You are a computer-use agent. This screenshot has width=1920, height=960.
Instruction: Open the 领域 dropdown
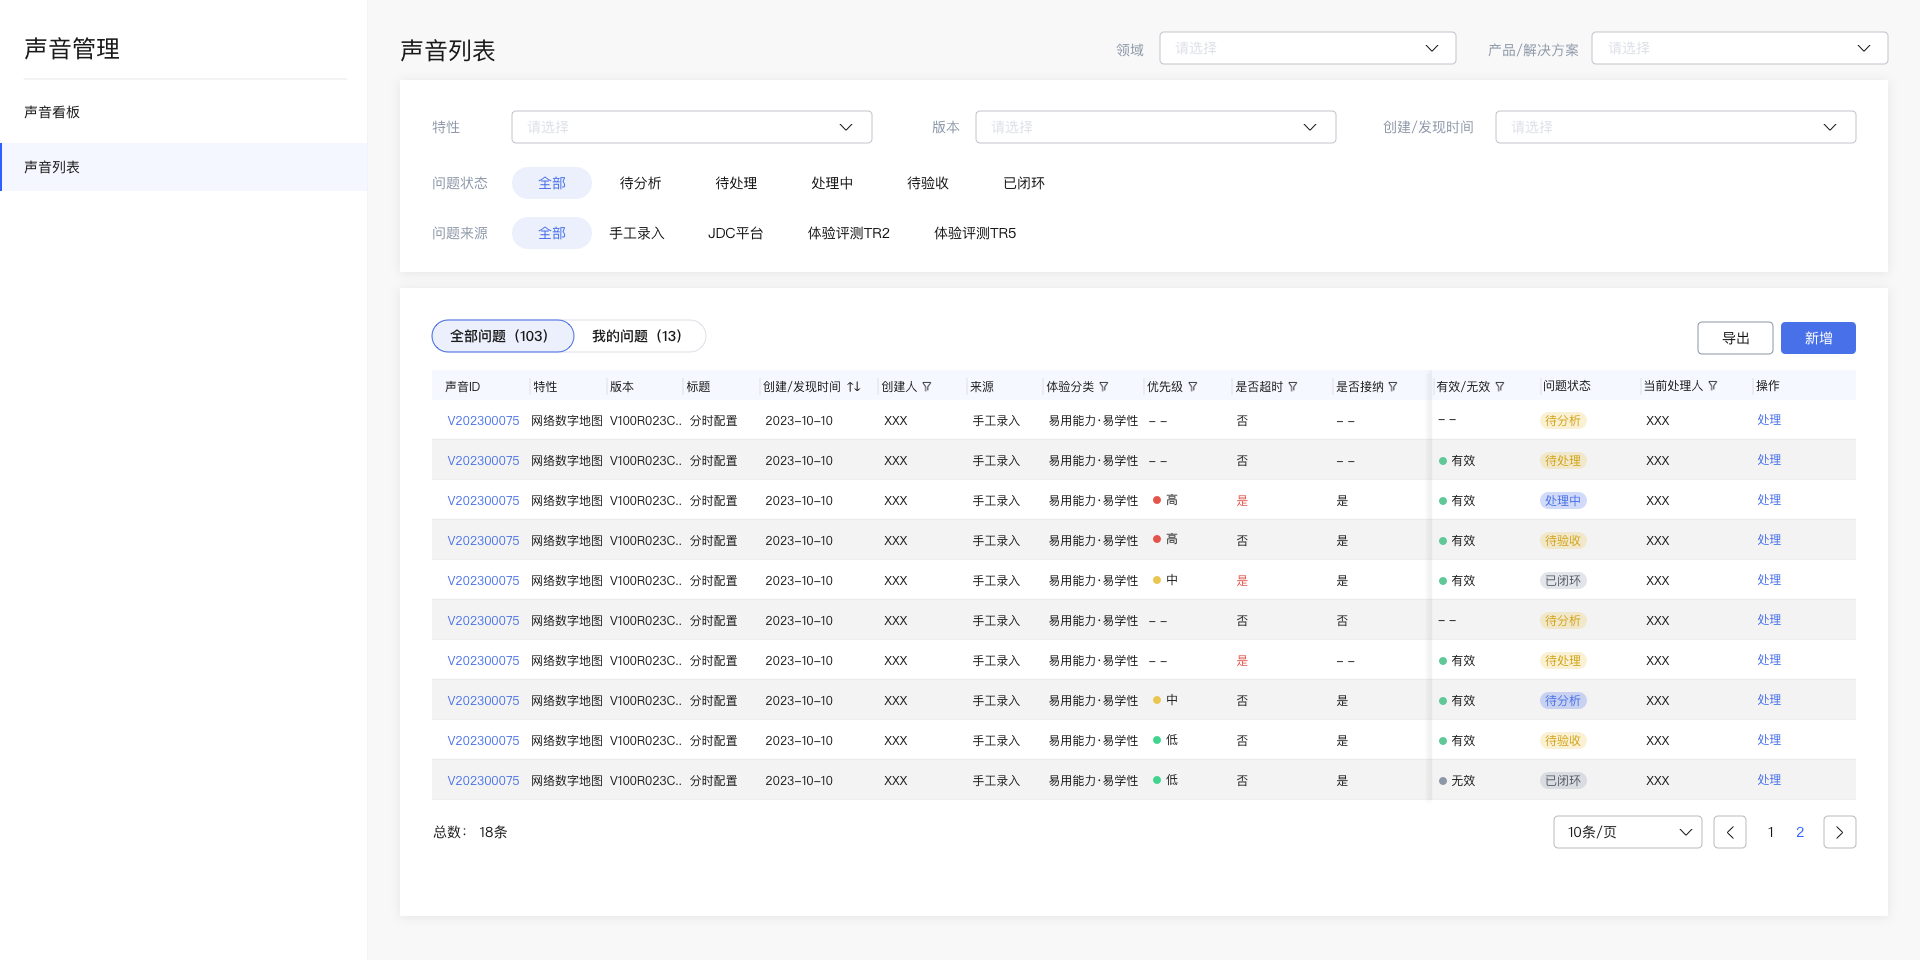point(1308,48)
